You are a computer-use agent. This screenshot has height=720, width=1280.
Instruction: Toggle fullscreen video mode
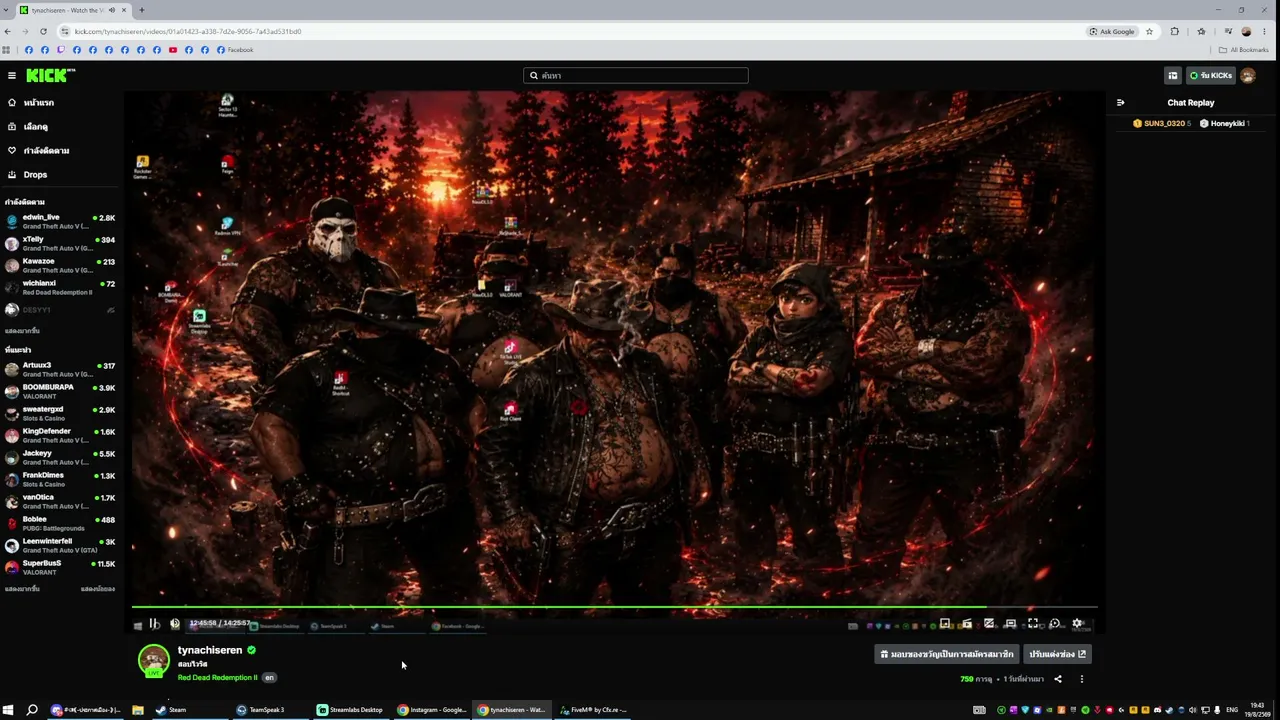[1033, 624]
